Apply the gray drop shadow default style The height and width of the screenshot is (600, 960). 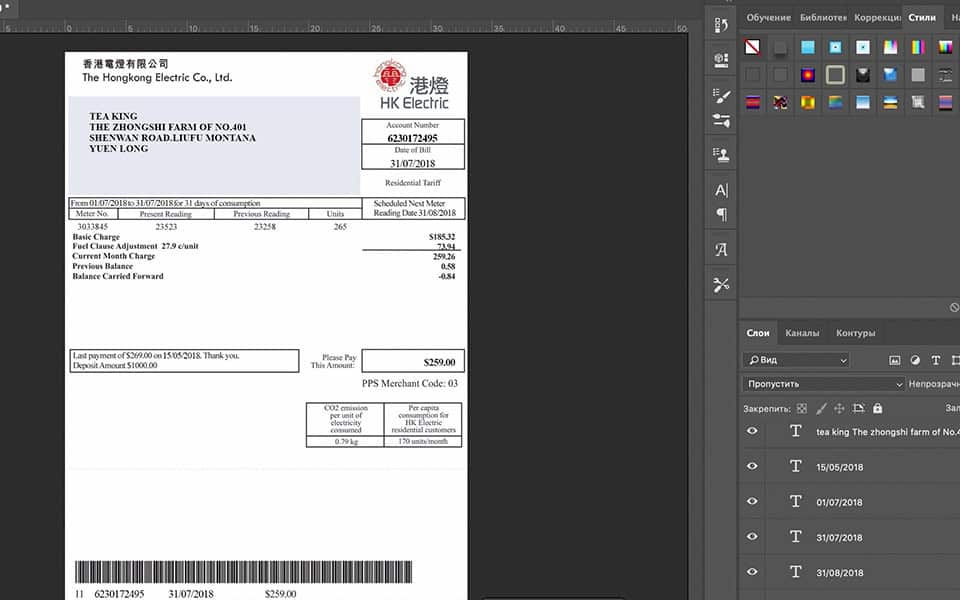coord(780,47)
